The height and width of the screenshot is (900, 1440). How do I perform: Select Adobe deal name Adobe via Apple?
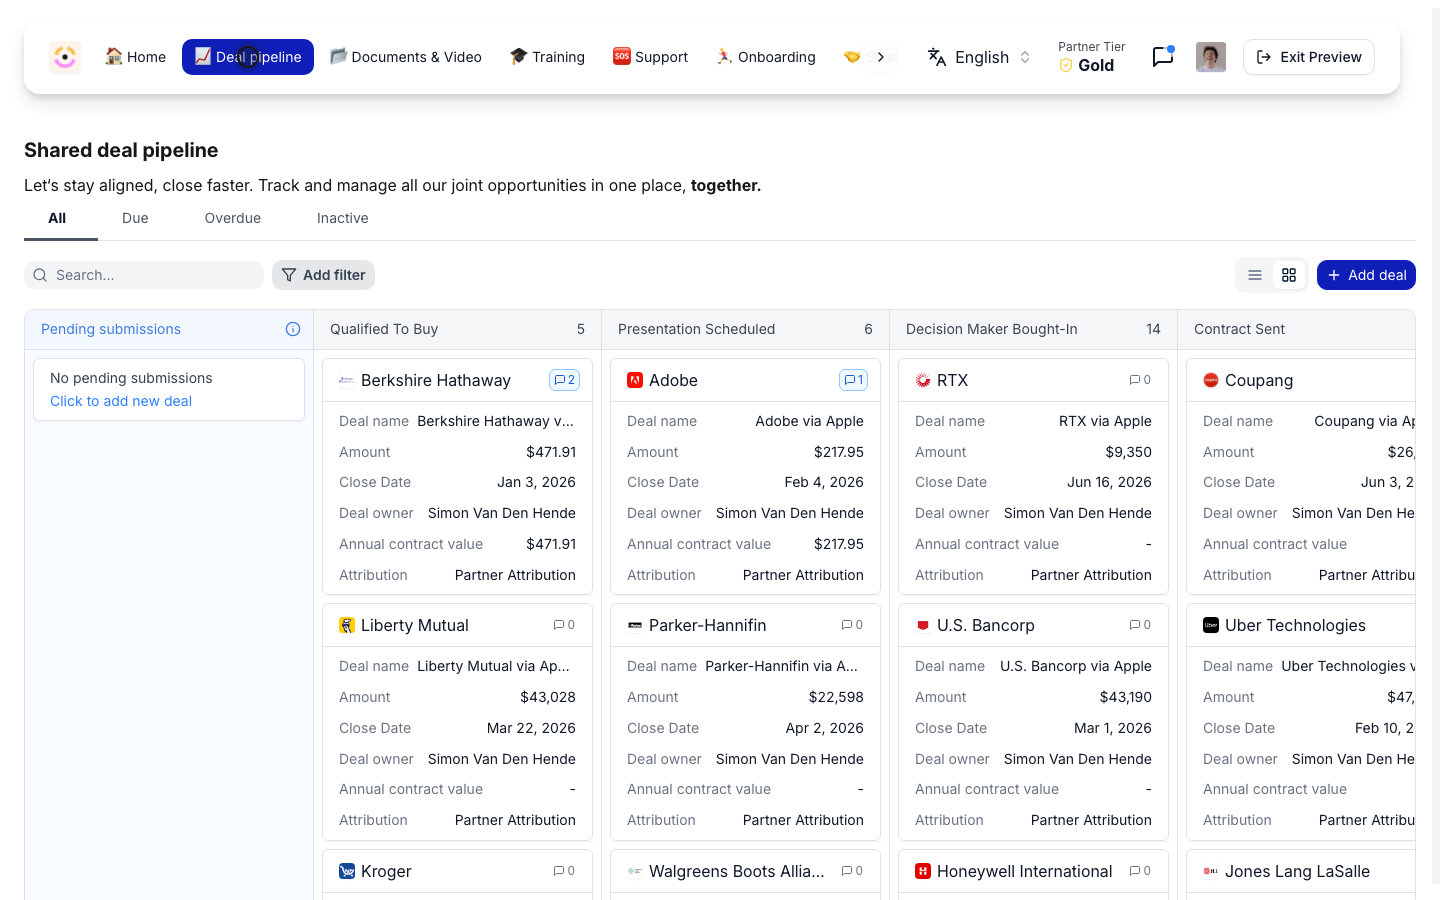click(809, 421)
